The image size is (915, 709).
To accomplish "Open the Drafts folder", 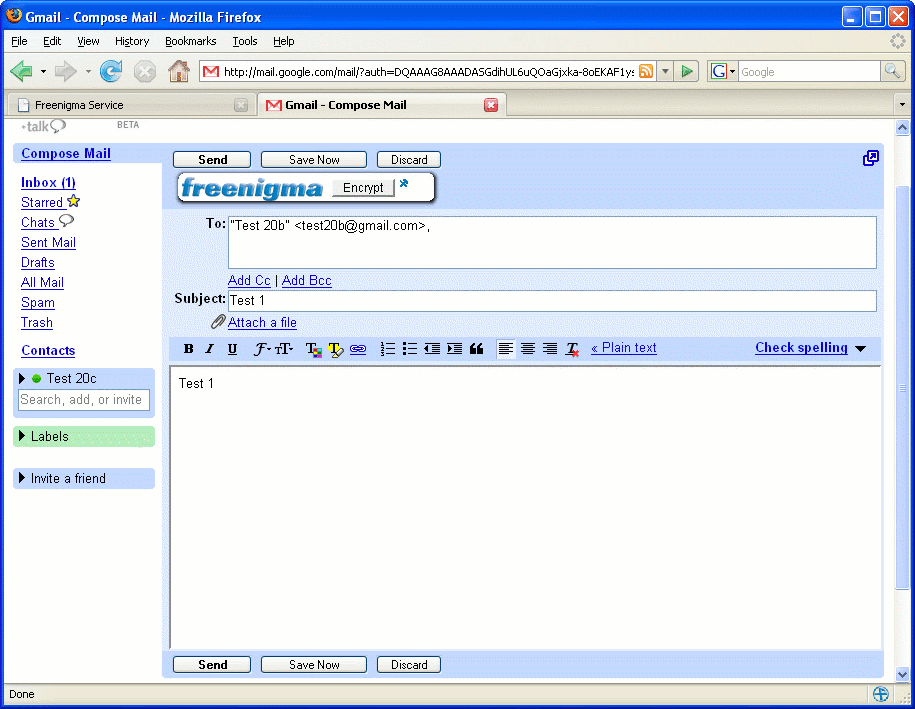I will pyautogui.click(x=38, y=263).
